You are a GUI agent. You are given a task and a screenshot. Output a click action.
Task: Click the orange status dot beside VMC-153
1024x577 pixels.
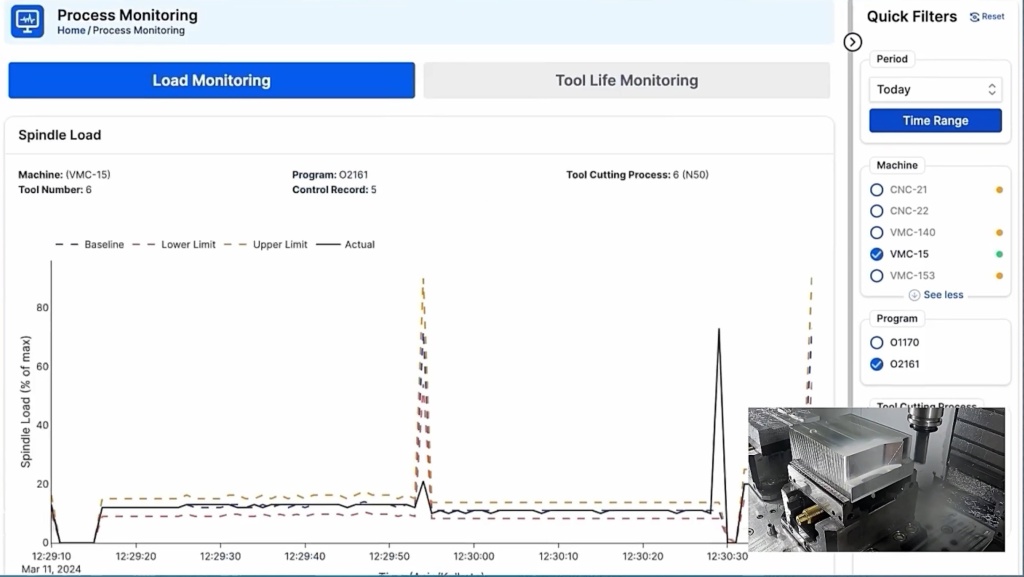999,276
